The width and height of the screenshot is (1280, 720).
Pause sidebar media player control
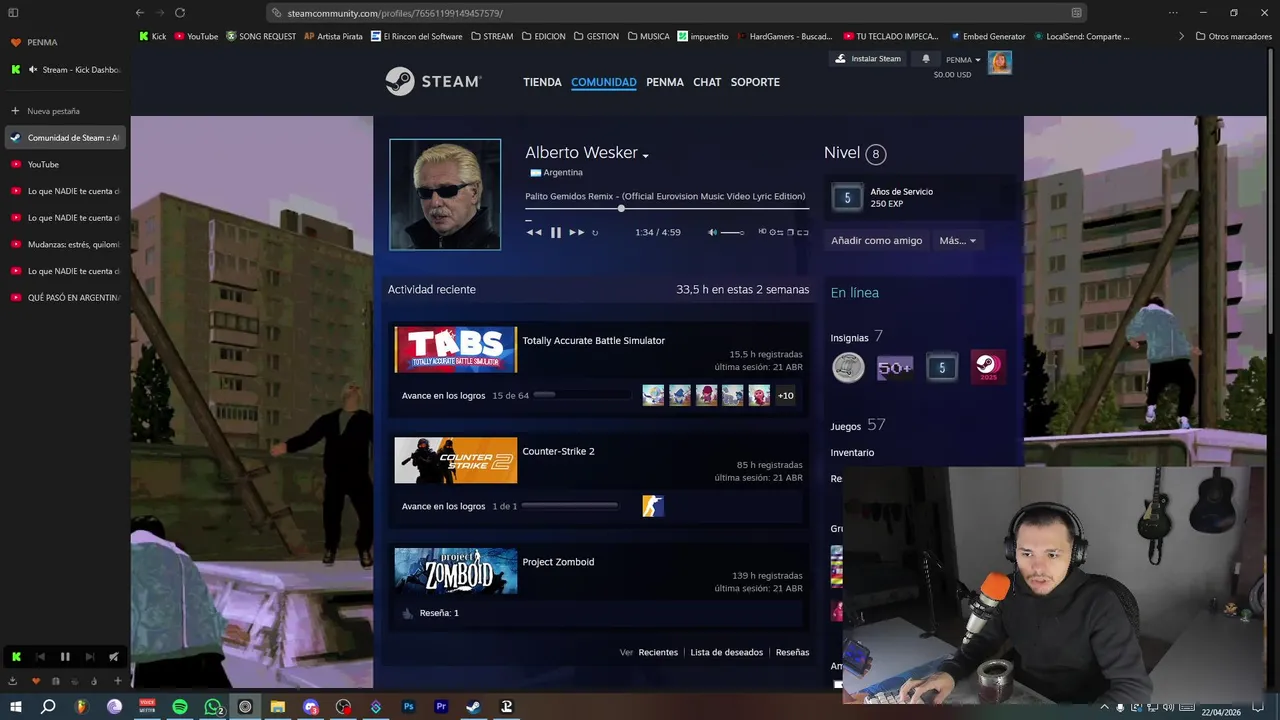click(65, 657)
